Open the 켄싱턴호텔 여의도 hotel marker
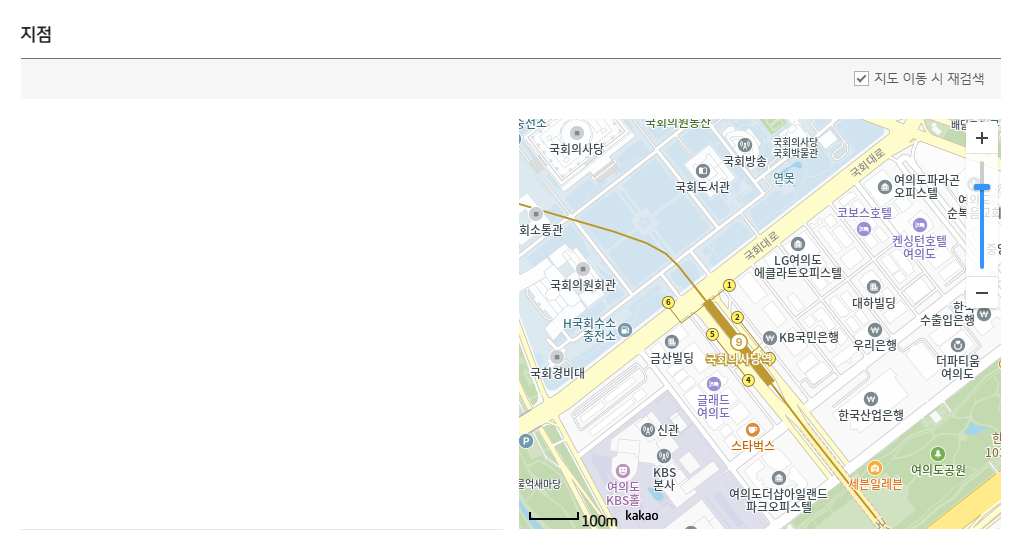The height and width of the screenshot is (559, 1029). [919, 224]
